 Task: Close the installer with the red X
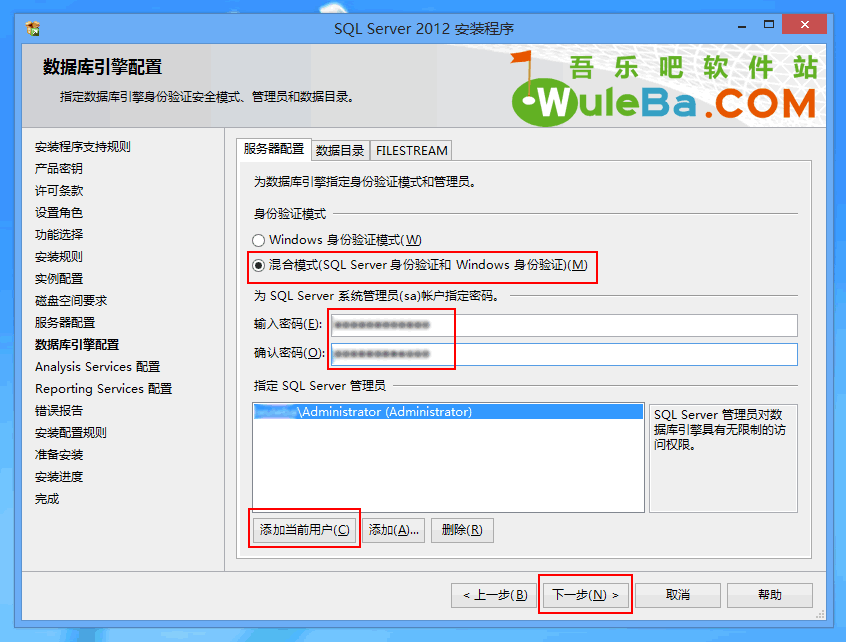click(804, 24)
